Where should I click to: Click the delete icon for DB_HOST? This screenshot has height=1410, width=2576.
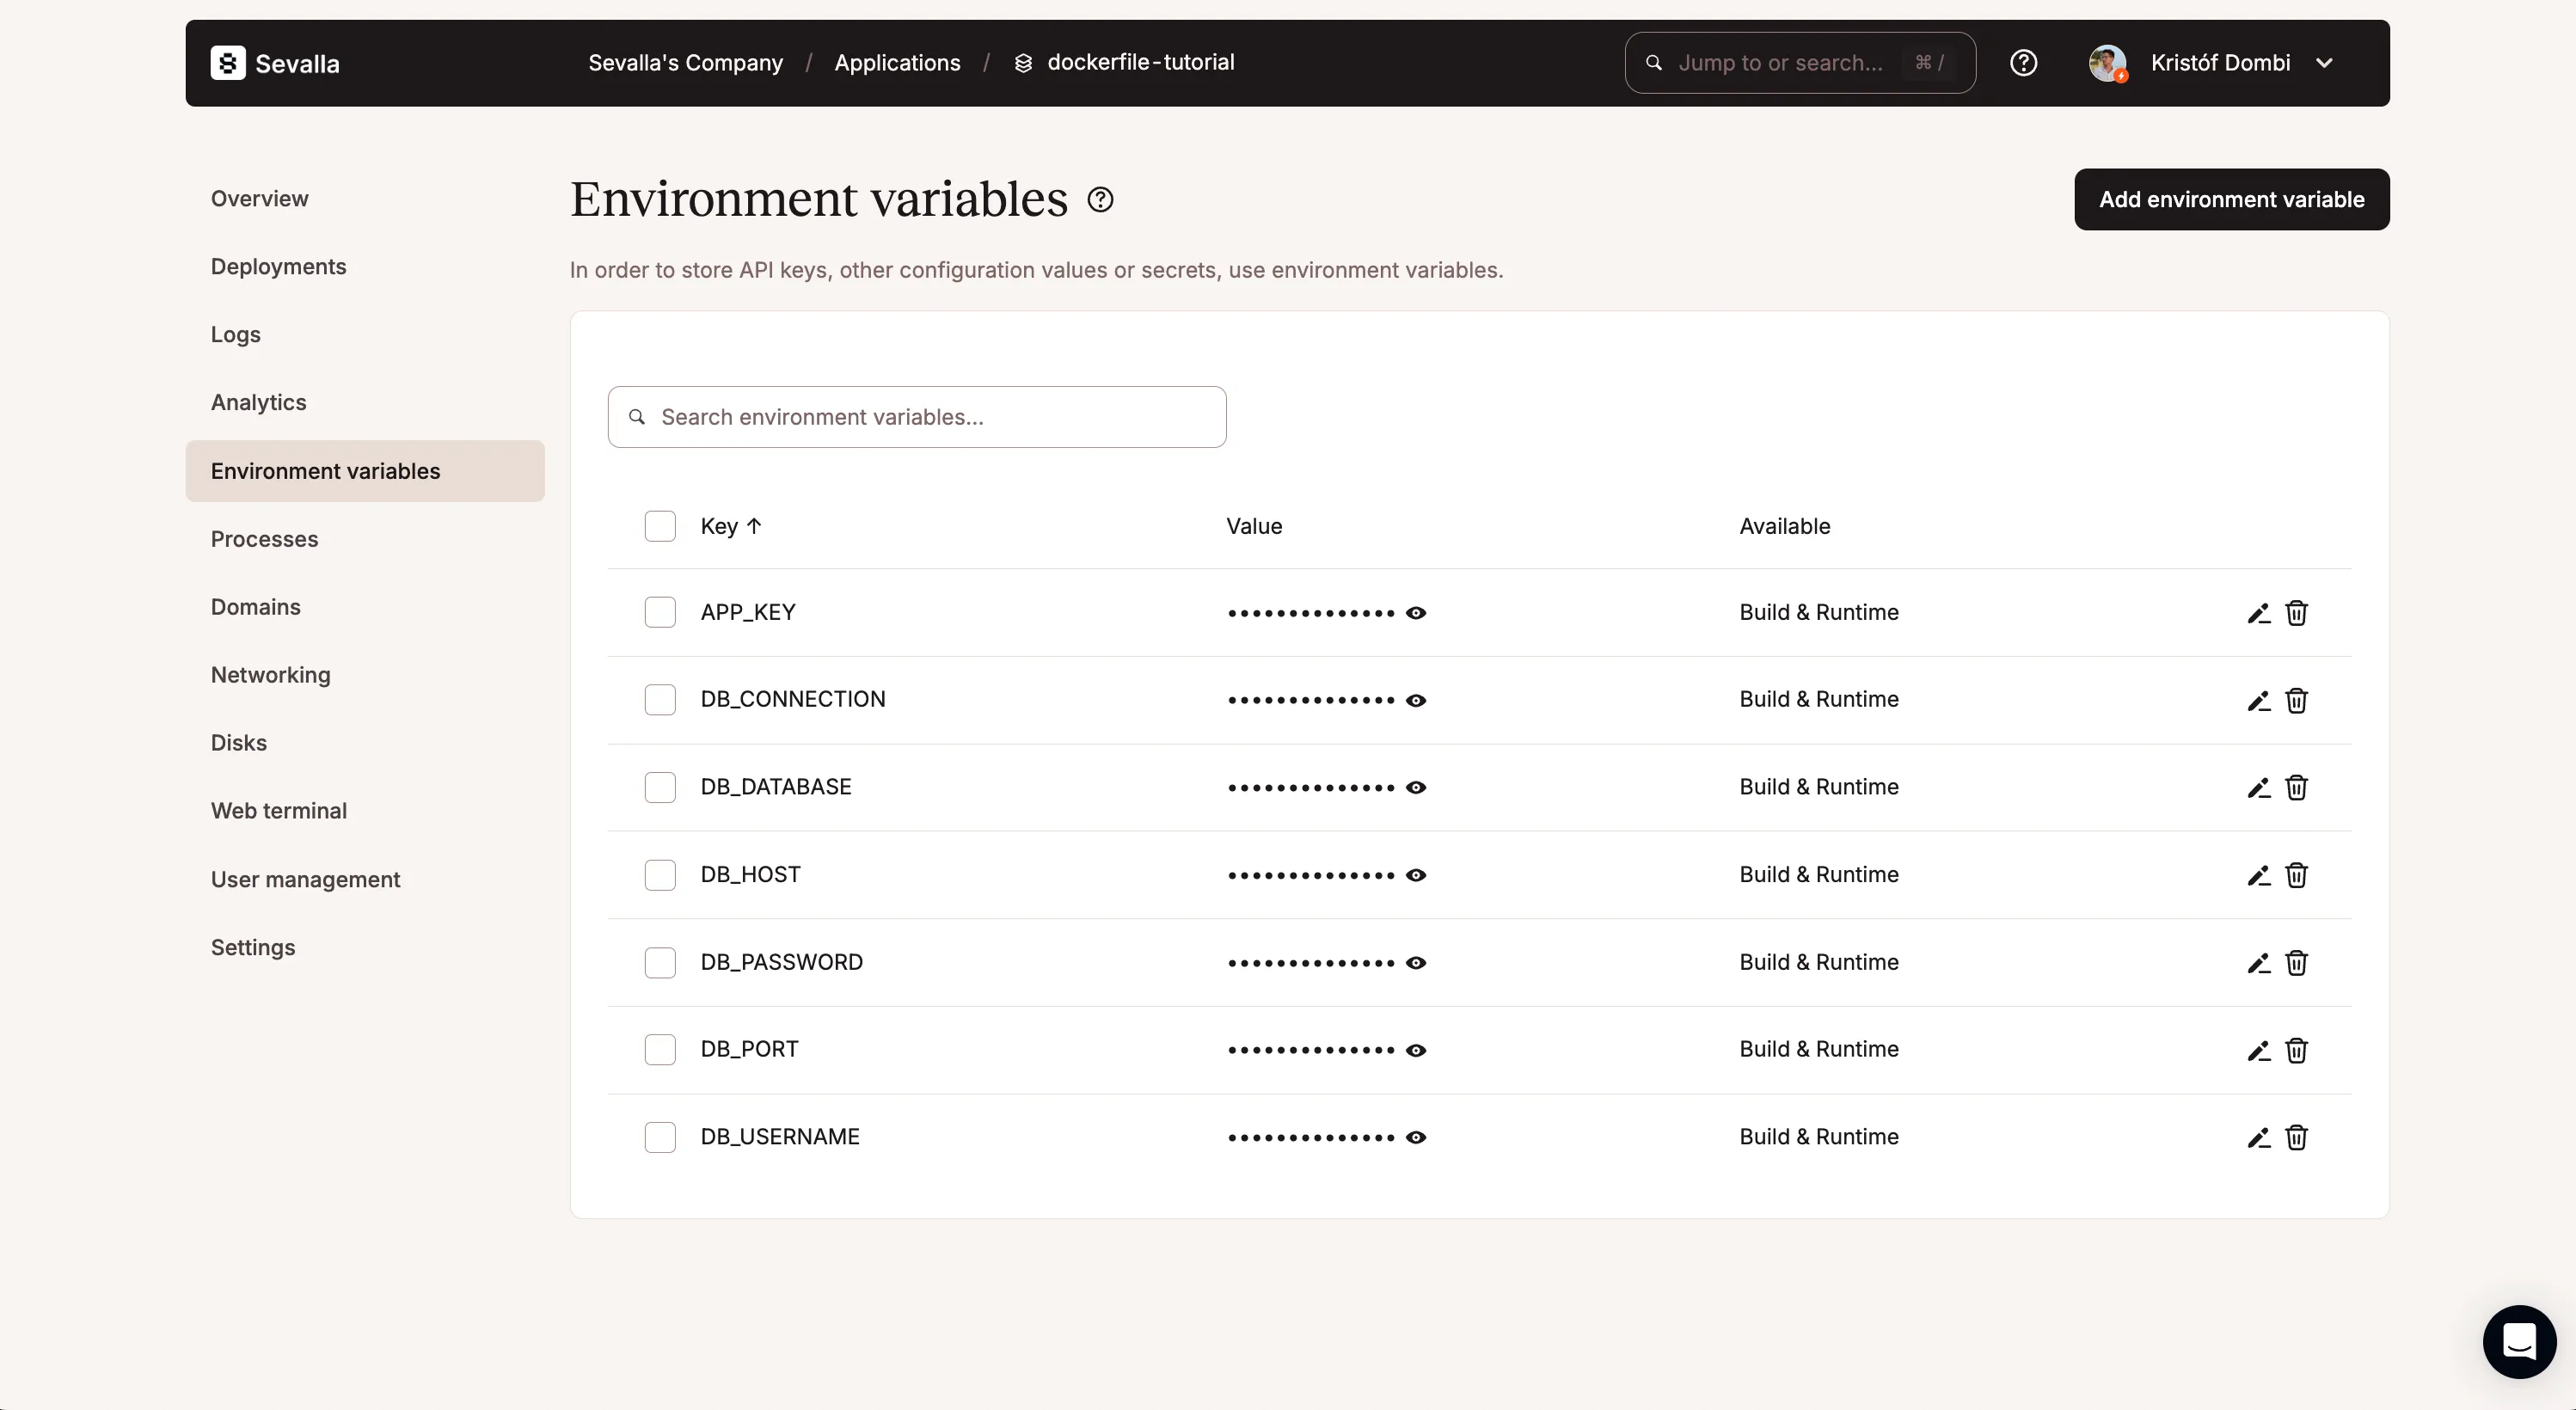point(2297,875)
